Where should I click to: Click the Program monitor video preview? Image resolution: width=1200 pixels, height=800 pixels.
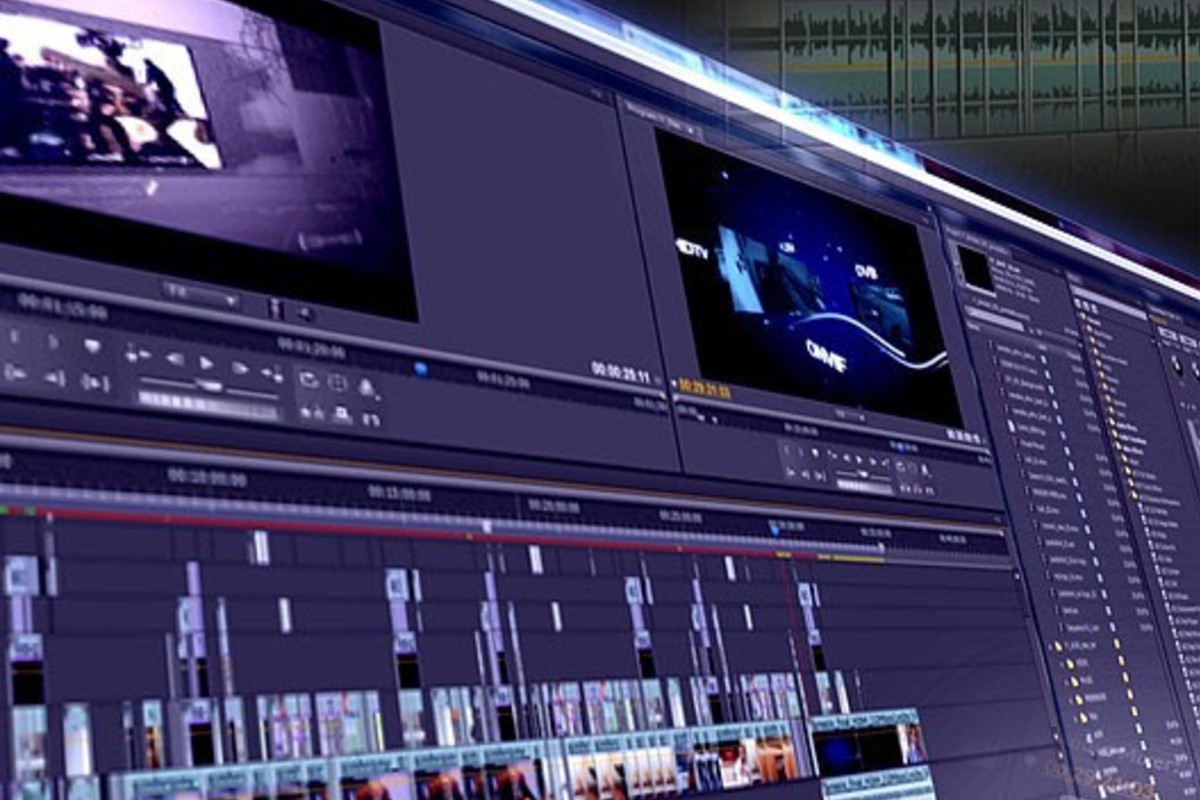pyautogui.click(x=808, y=278)
